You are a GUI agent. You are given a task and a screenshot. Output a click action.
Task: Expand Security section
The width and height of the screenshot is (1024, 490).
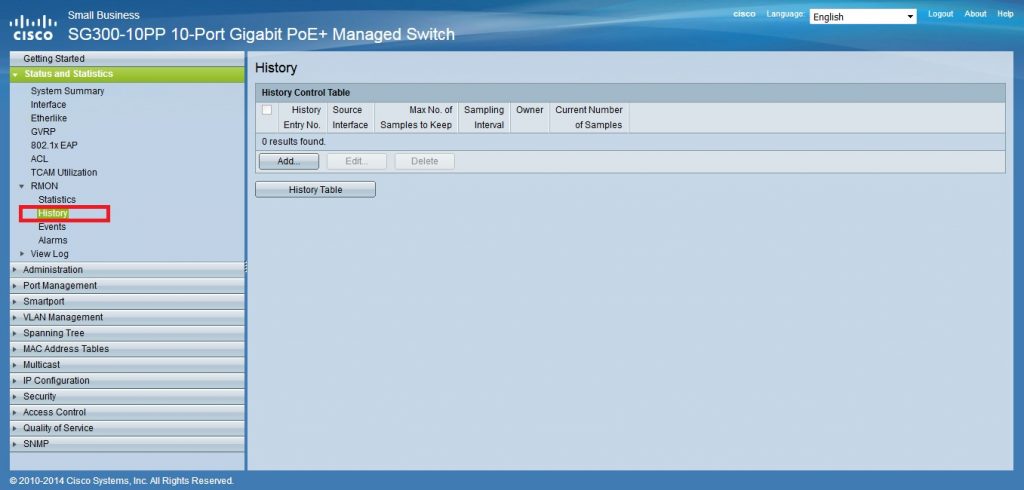pos(127,396)
